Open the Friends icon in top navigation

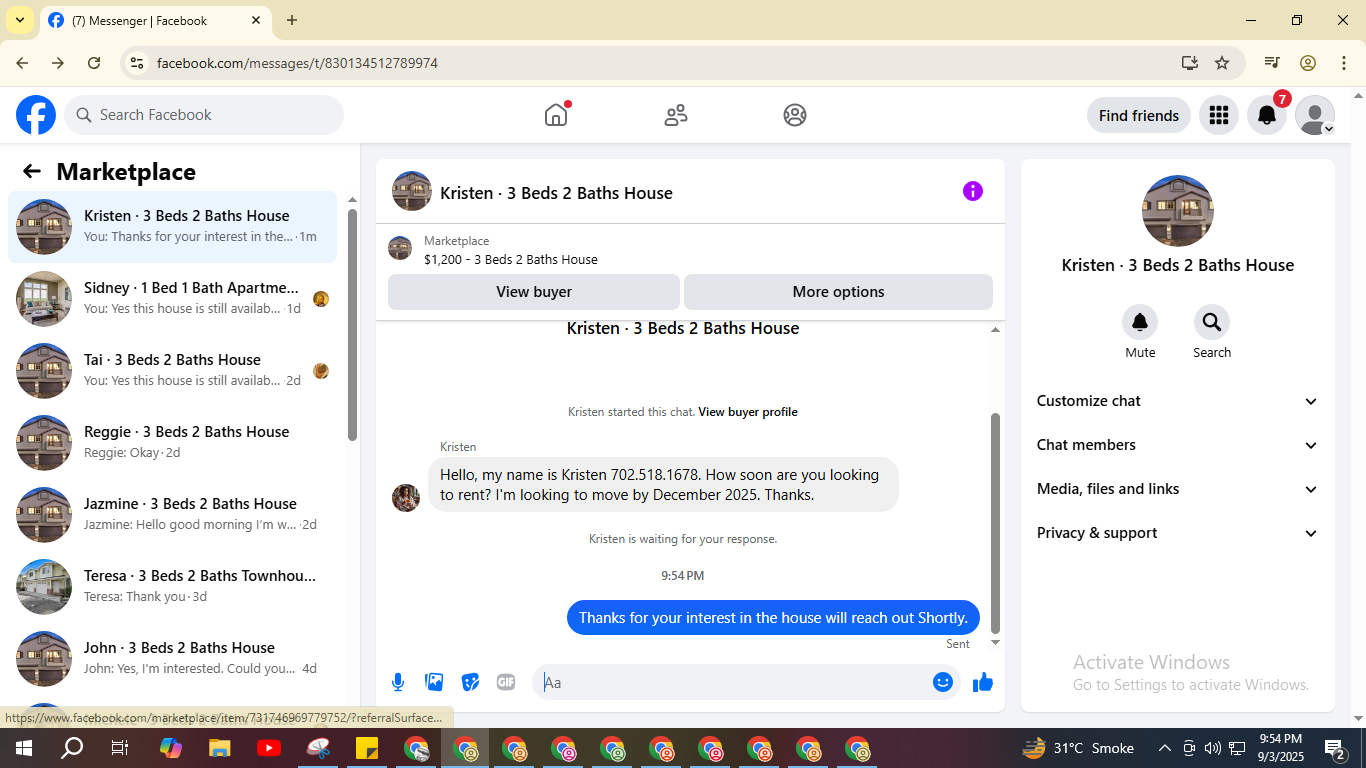[676, 115]
